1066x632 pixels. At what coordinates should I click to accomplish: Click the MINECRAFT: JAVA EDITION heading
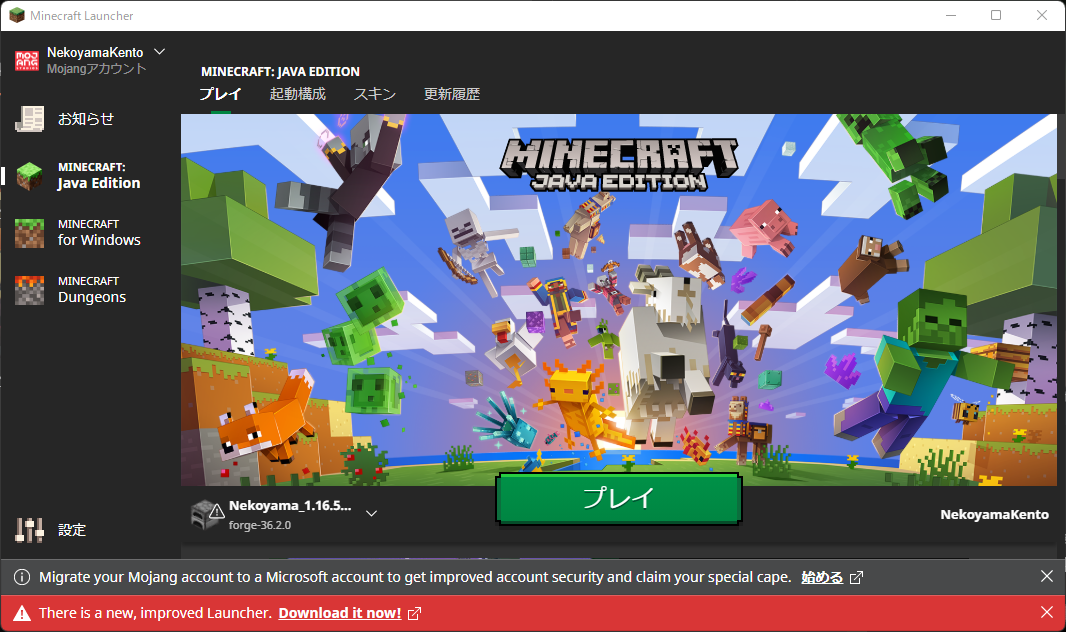(280, 71)
